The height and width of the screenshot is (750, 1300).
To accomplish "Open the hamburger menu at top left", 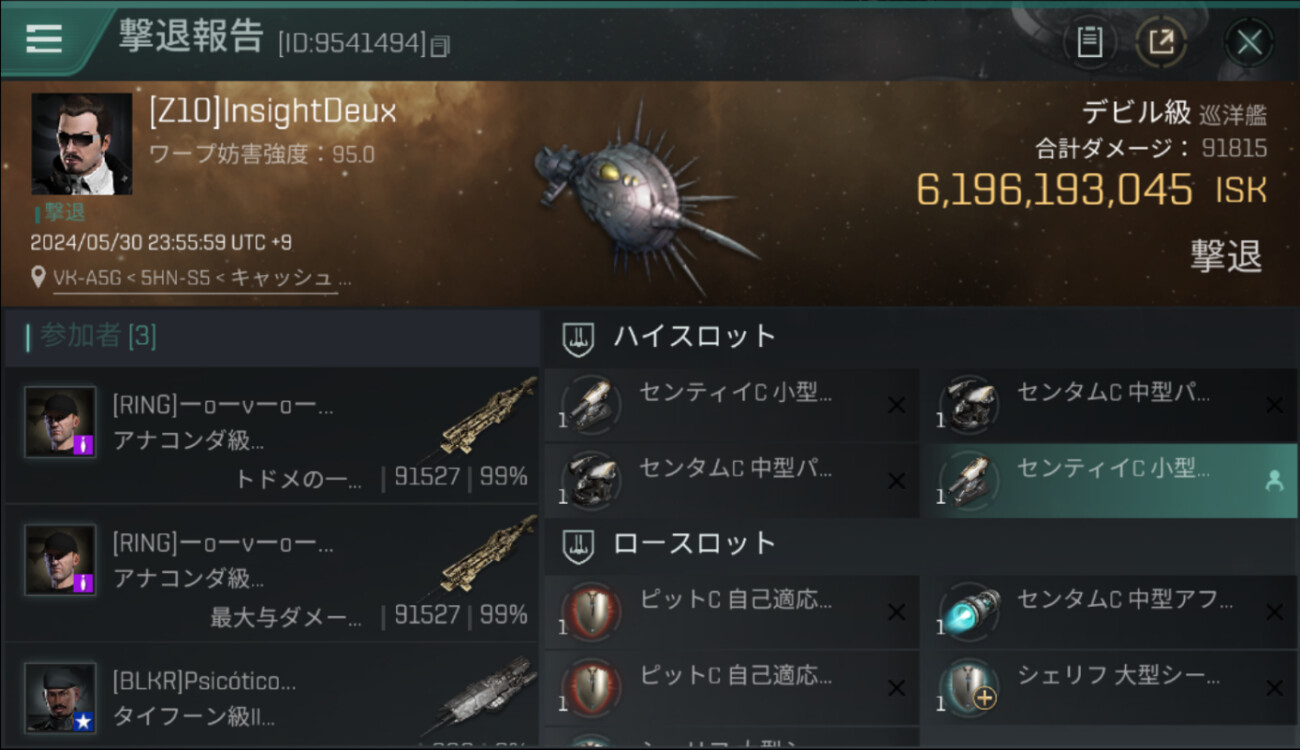I will [x=43, y=40].
